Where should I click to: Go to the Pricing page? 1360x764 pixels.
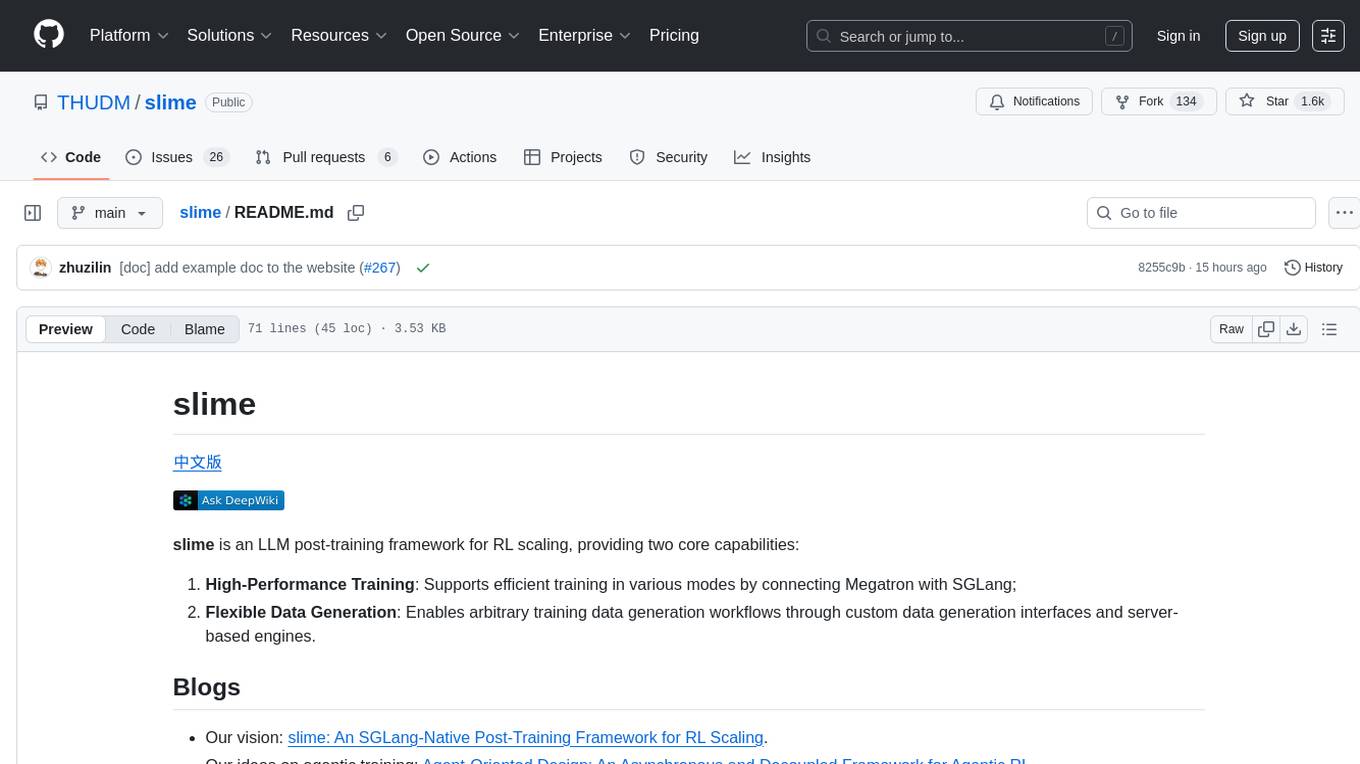[674, 35]
